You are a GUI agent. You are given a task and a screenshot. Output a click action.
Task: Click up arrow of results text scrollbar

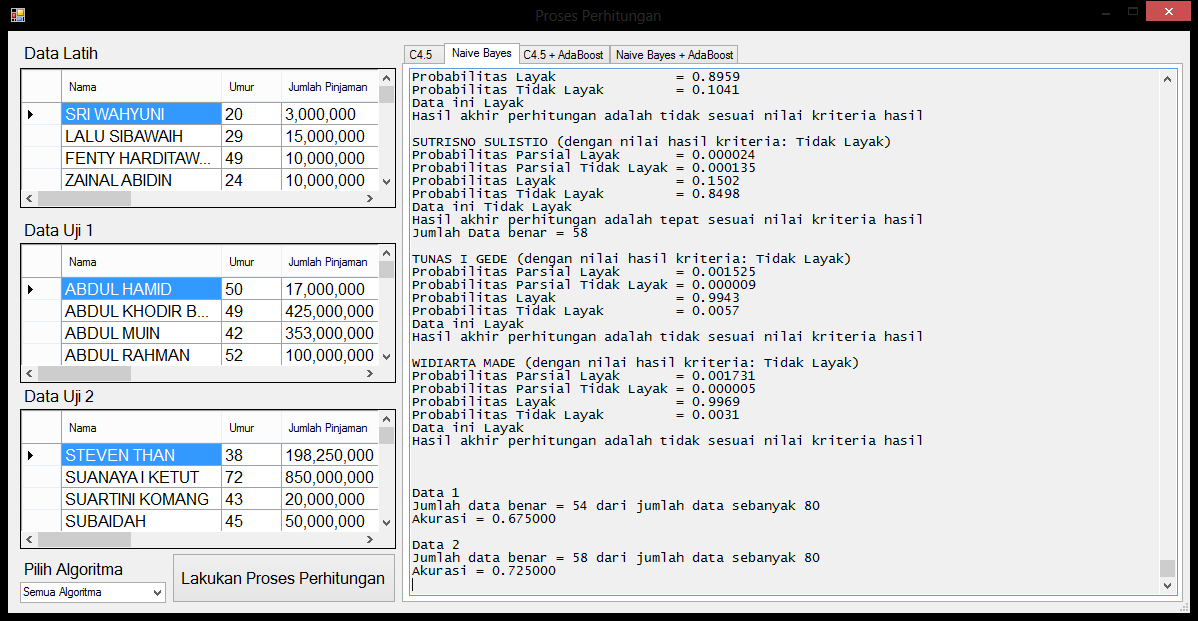pyautogui.click(x=1167, y=77)
